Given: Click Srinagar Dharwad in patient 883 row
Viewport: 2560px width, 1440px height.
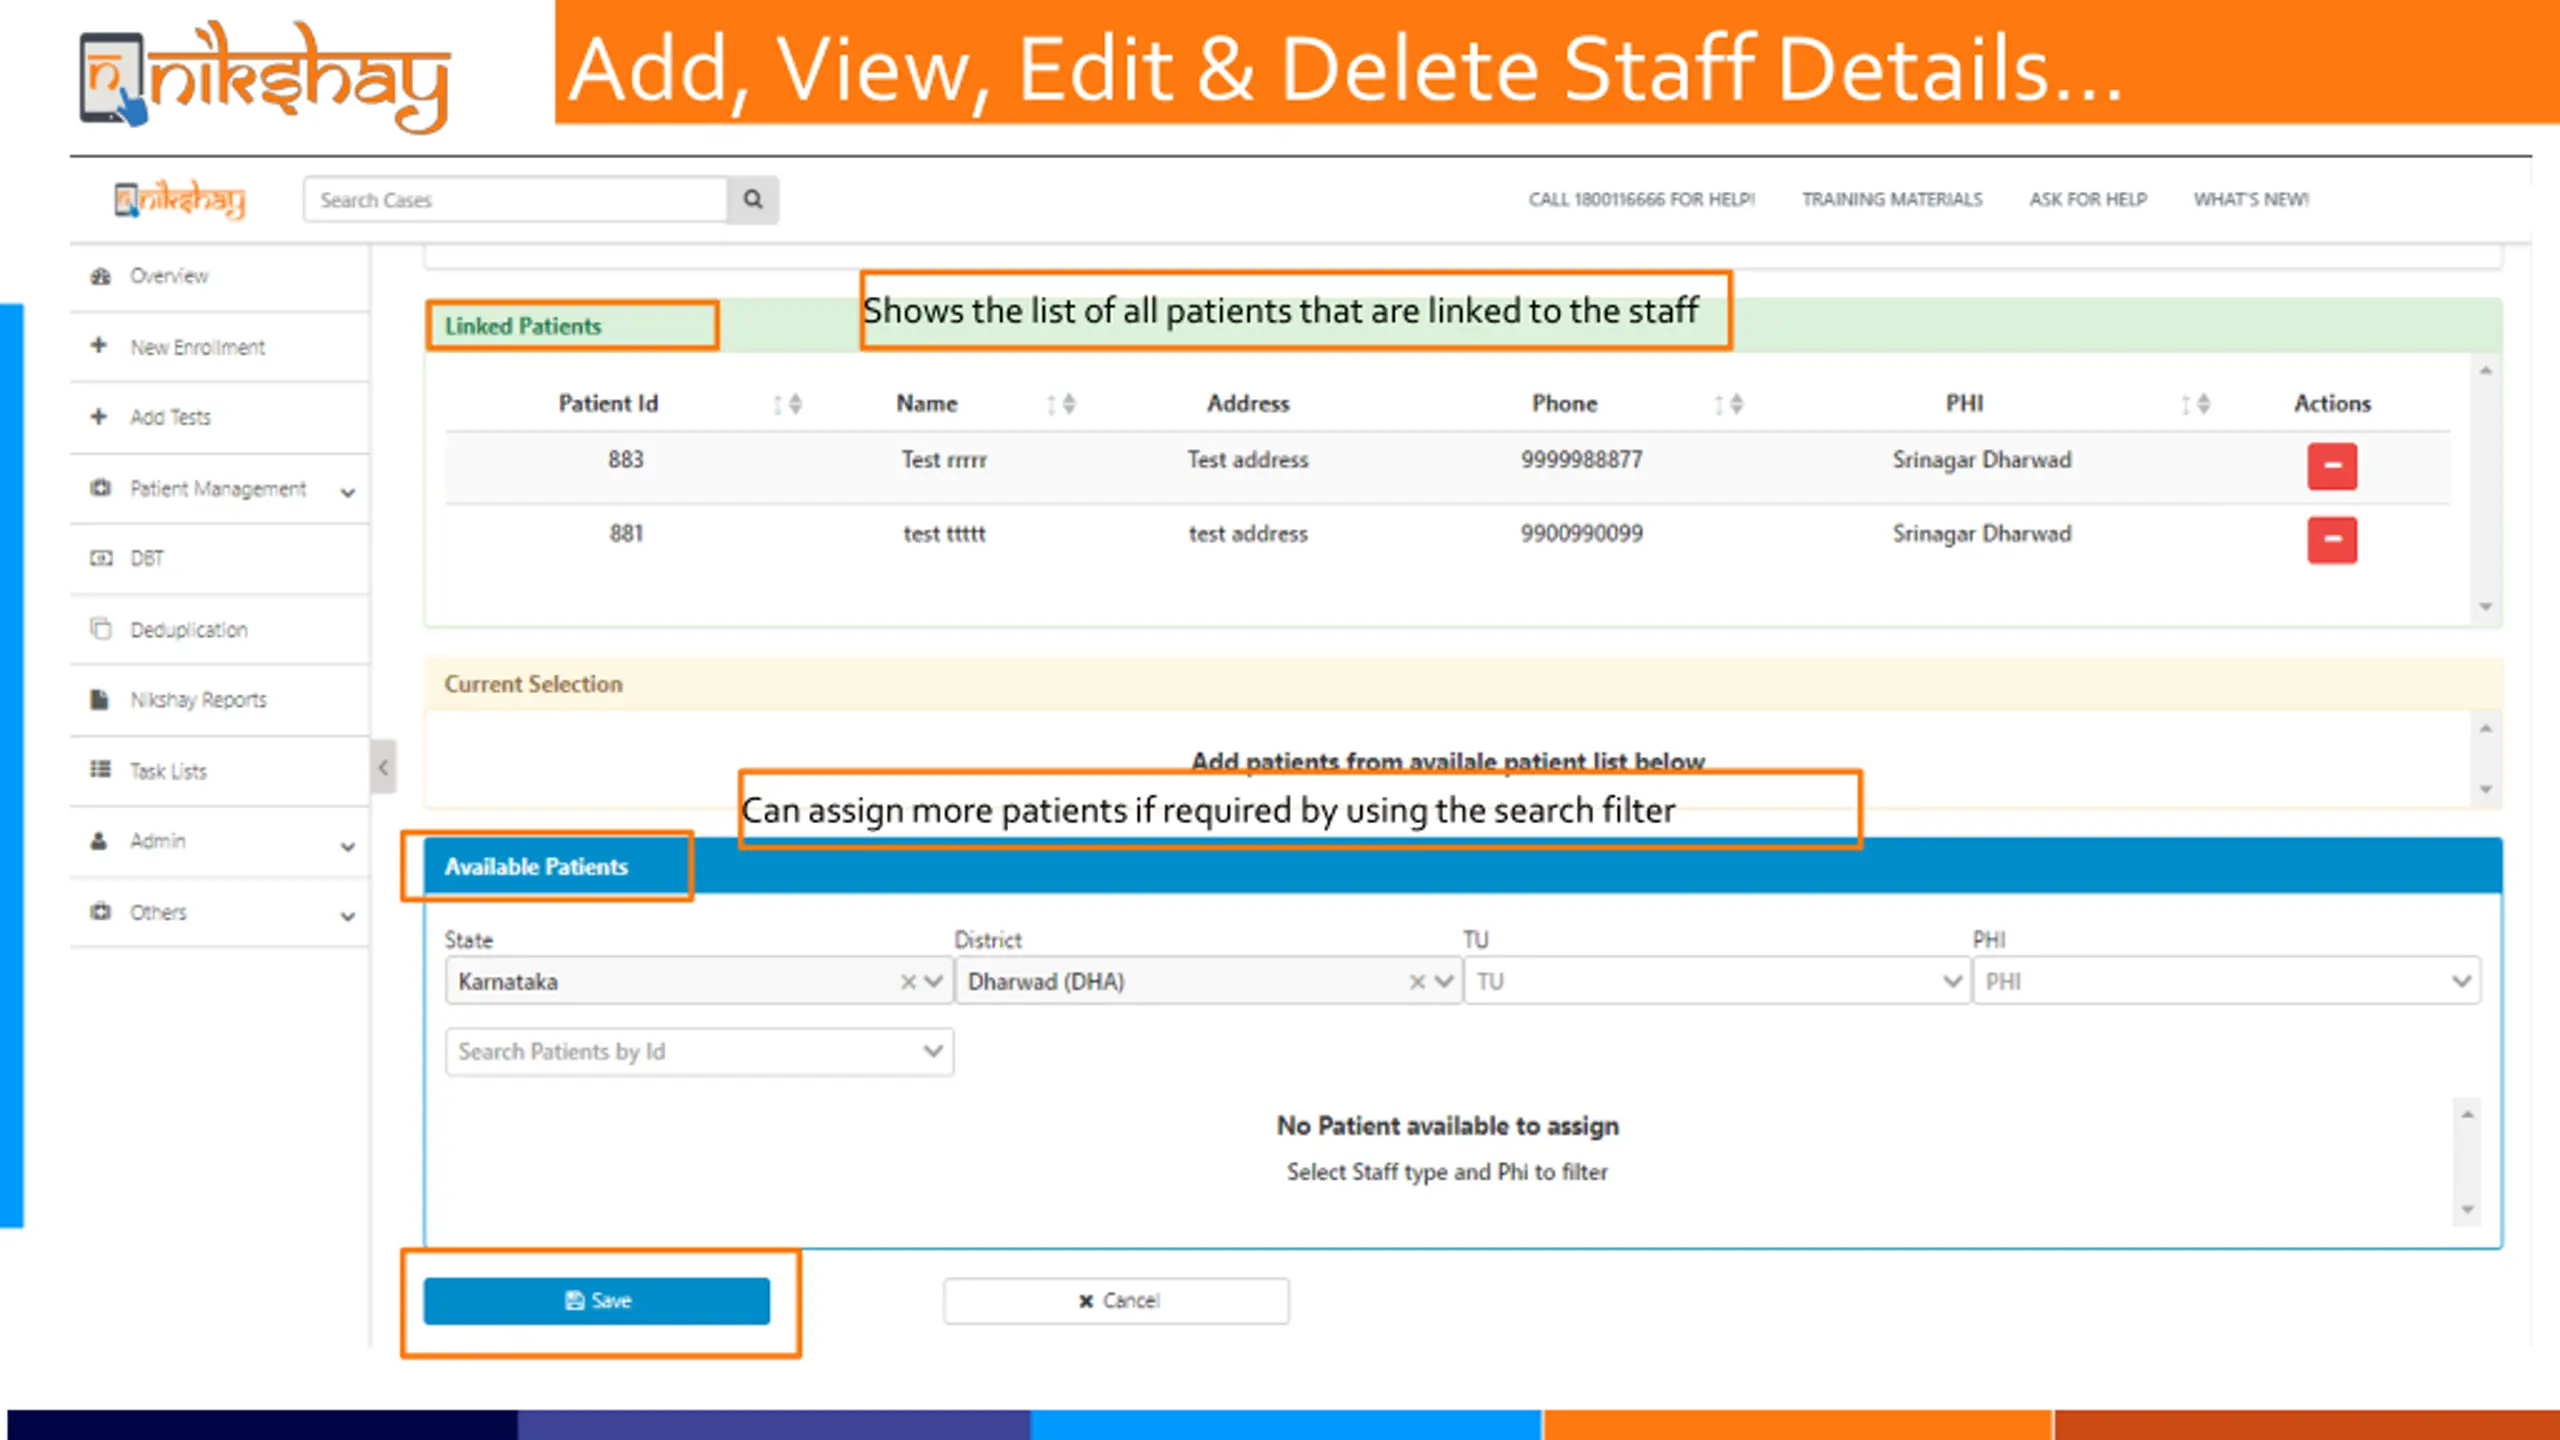Looking at the screenshot, I should [1981, 460].
